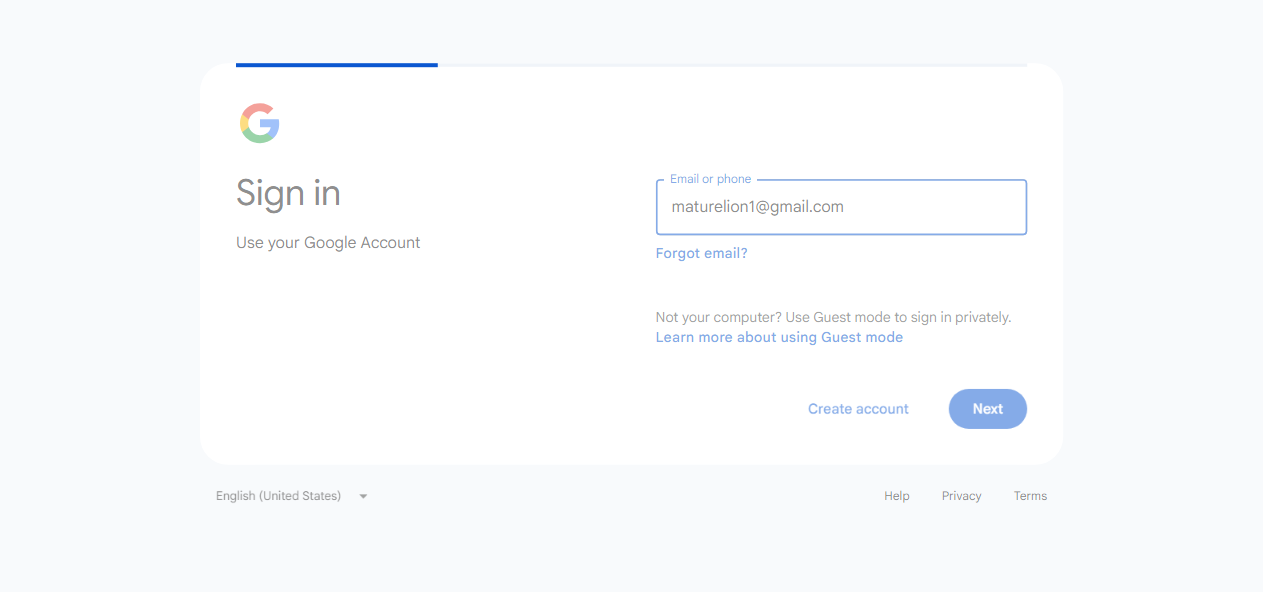
Task: Open the Terms link in footer
Action: point(1030,496)
